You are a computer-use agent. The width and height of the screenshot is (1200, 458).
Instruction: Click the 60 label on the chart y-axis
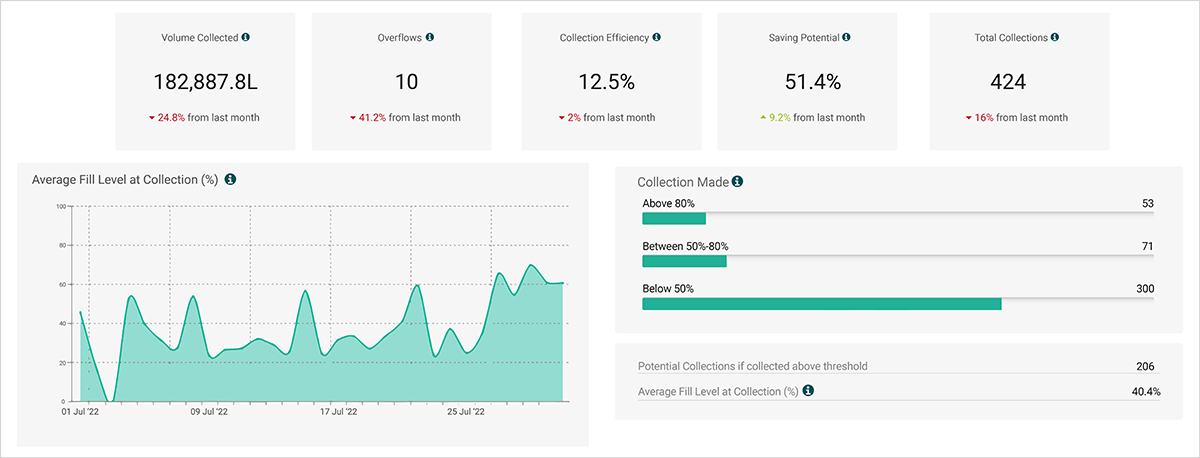(x=62, y=285)
